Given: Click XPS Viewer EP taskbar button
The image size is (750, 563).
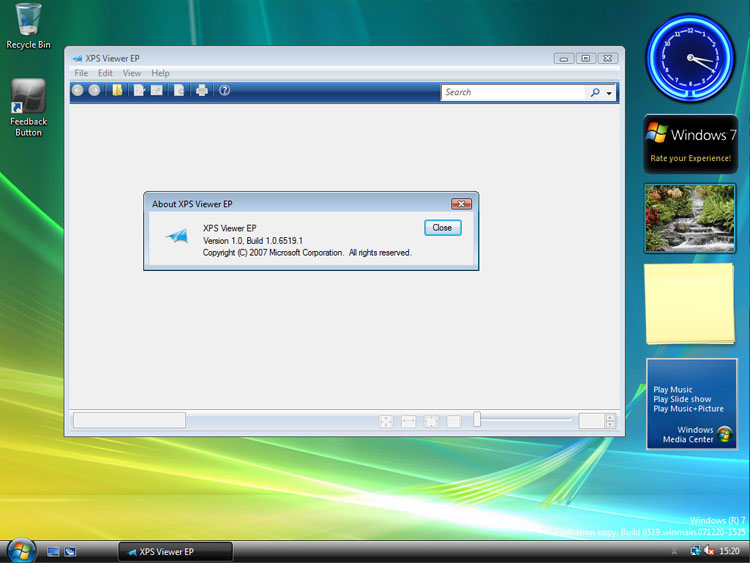Looking at the screenshot, I should [176, 552].
